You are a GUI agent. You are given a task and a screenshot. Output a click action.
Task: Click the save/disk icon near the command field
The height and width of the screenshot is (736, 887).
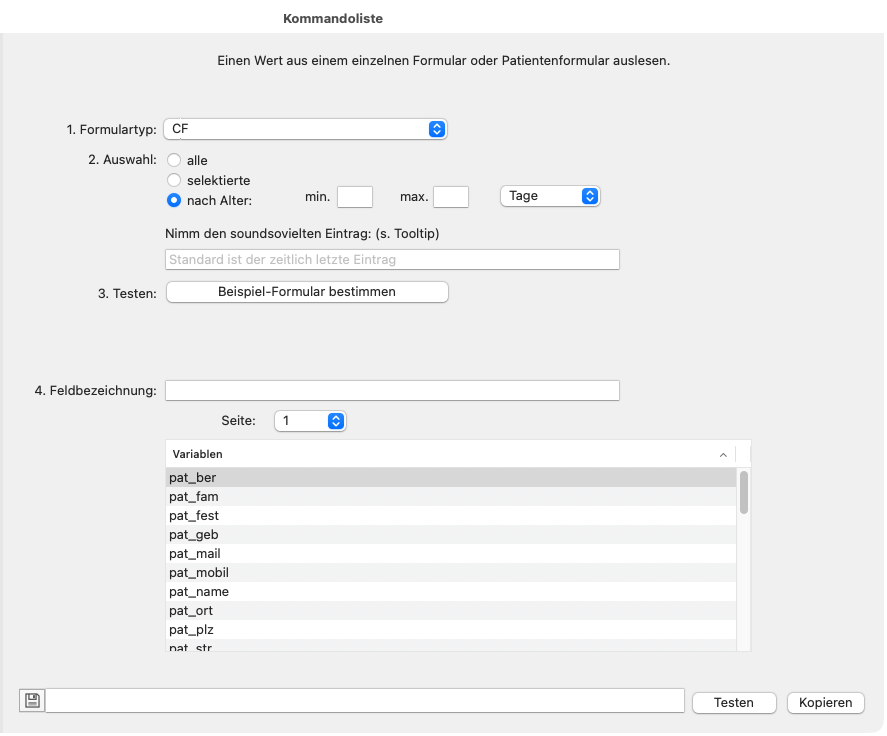click(31, 699)
